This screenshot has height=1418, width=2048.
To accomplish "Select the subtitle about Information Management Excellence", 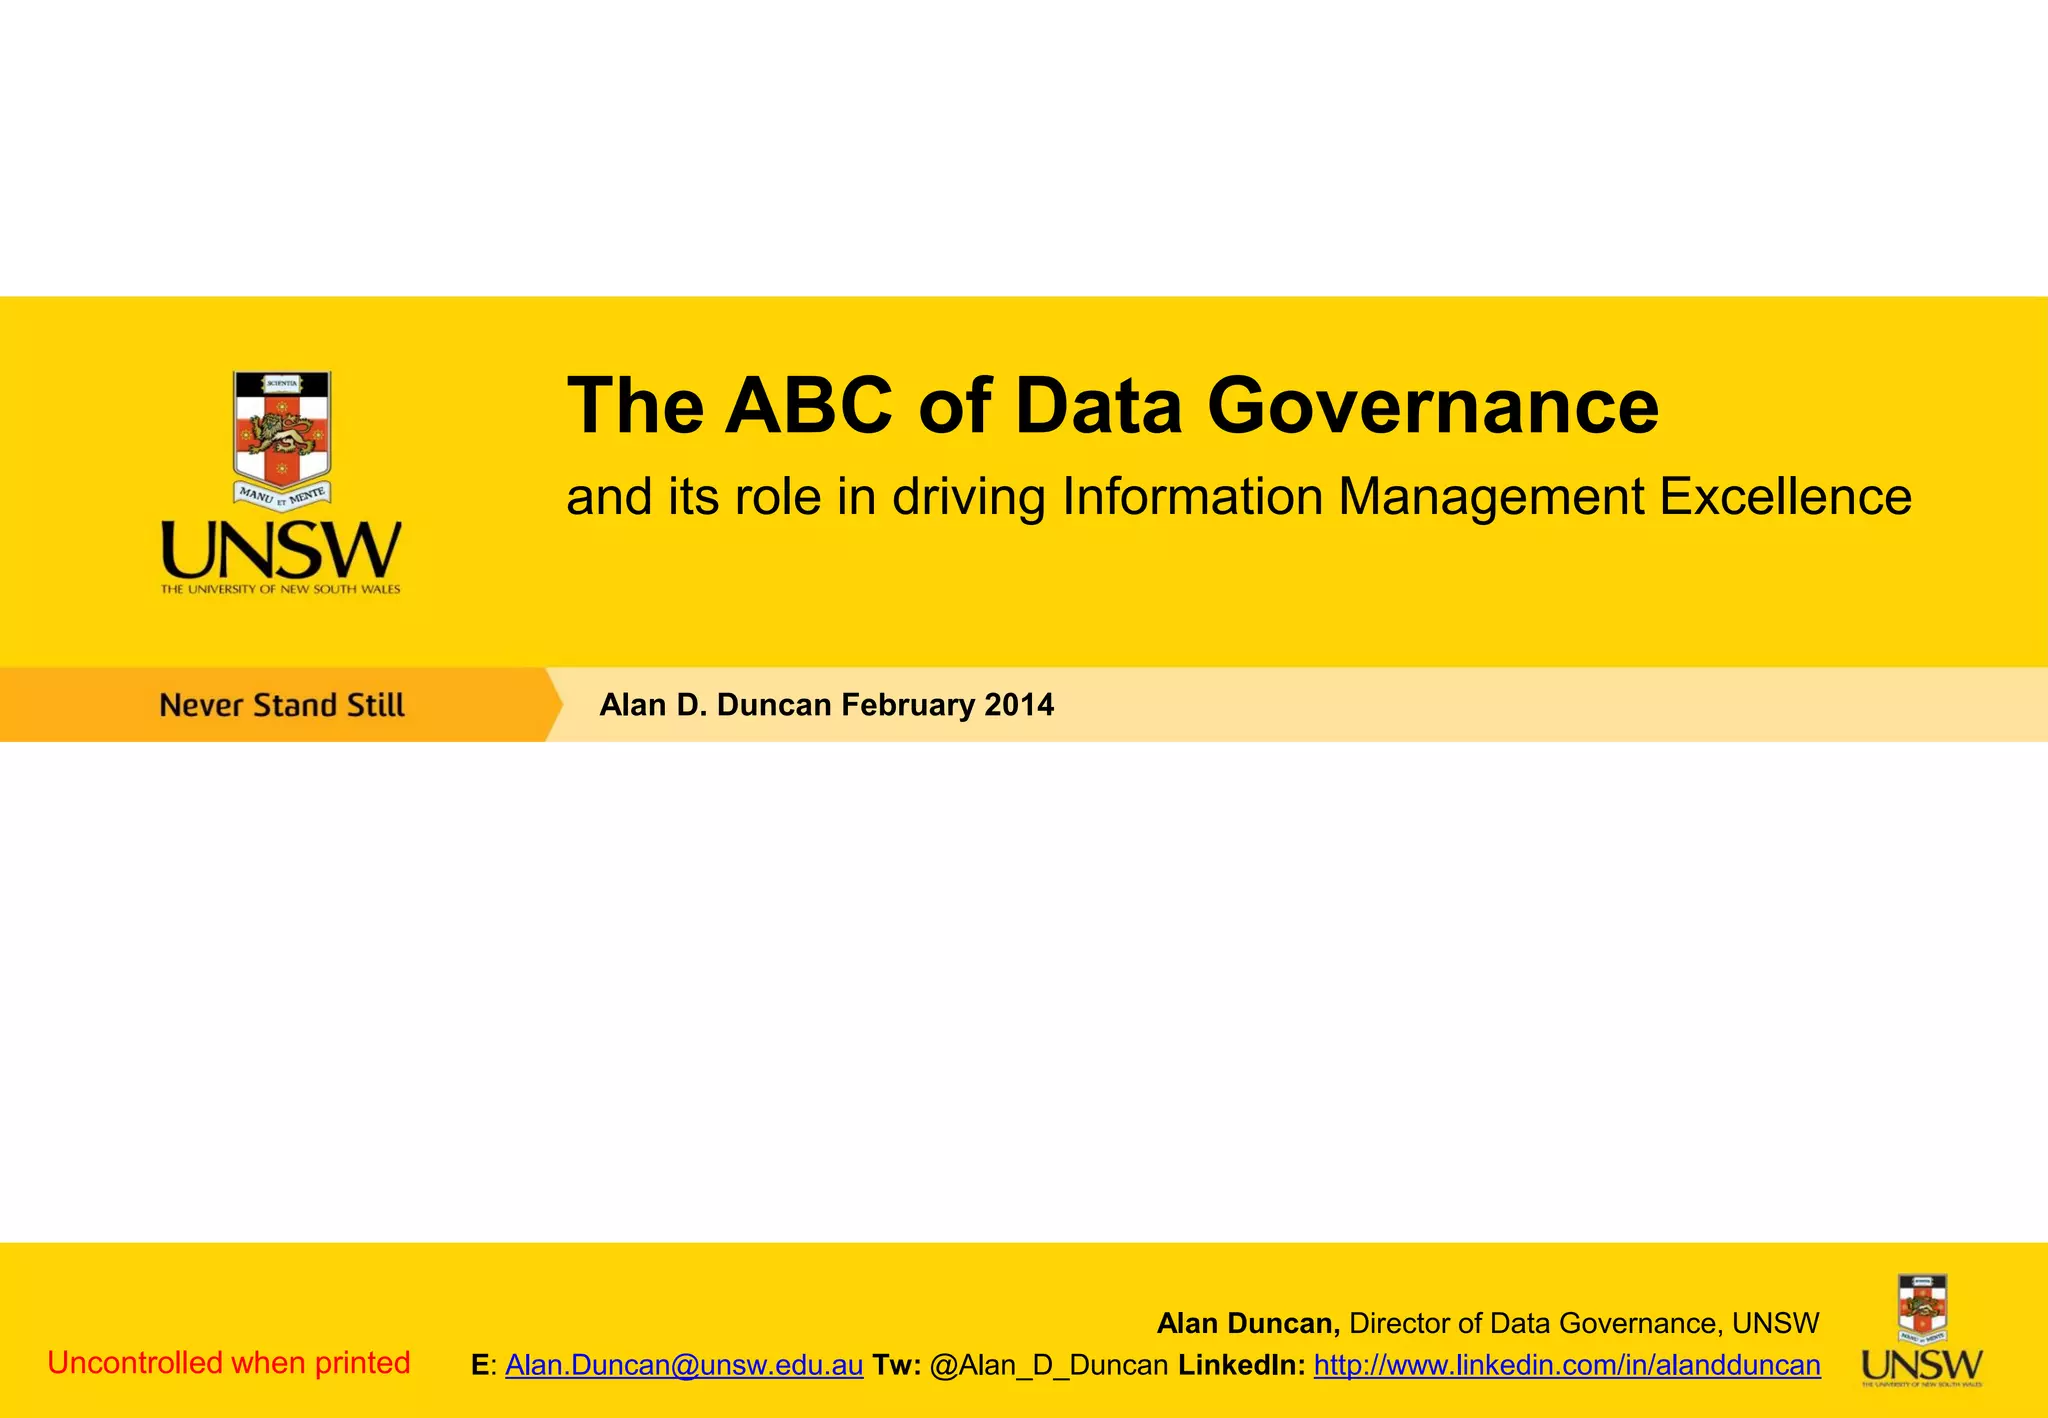I will [x=1238, y=497].
